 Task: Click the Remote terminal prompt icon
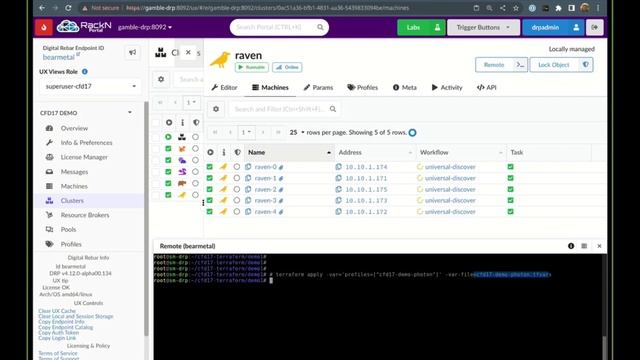[x=520, y=65]
